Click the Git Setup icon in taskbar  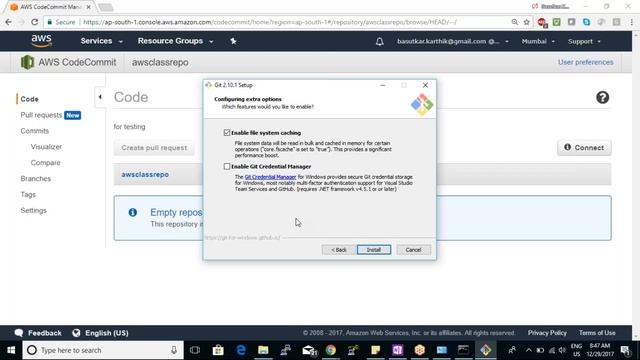[x=485, y=350]
